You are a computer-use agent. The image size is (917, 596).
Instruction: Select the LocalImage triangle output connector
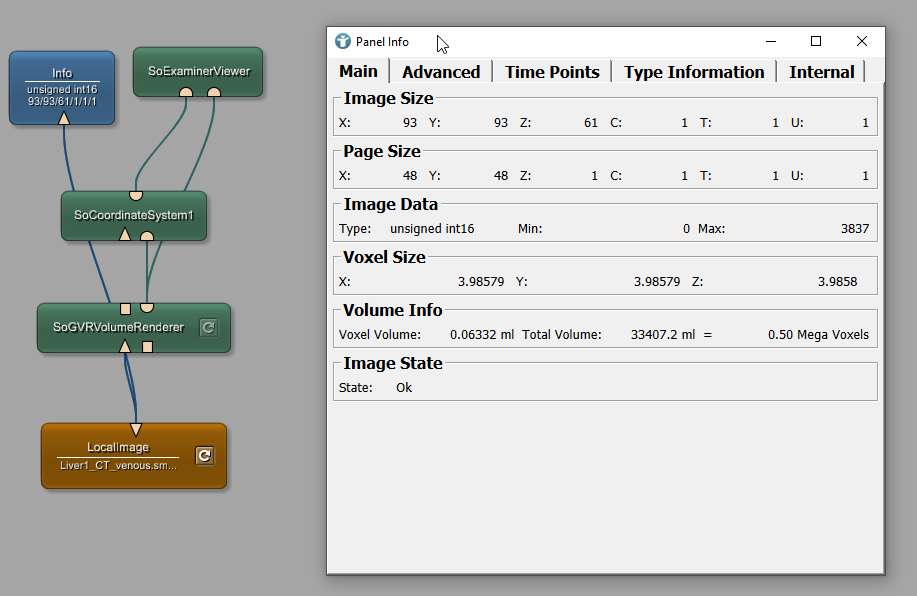pos(135,430)
